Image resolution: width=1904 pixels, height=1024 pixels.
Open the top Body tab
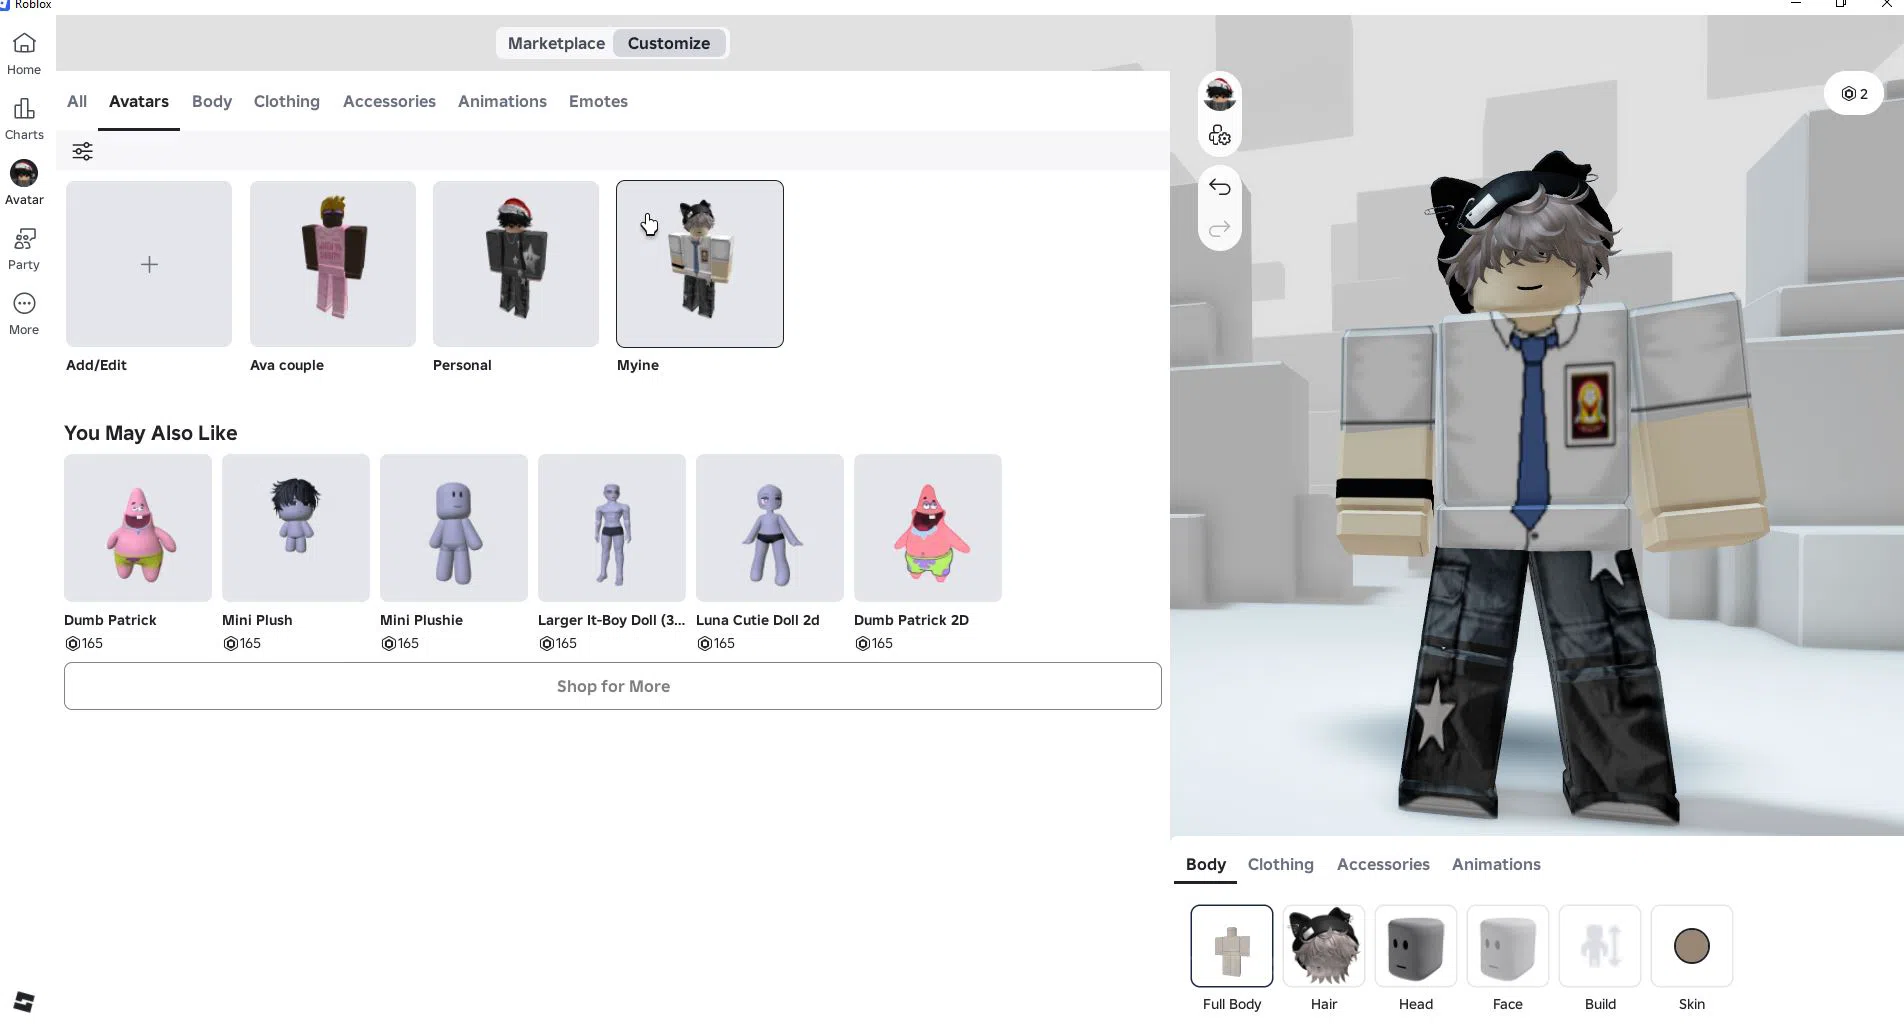[212, 101]
